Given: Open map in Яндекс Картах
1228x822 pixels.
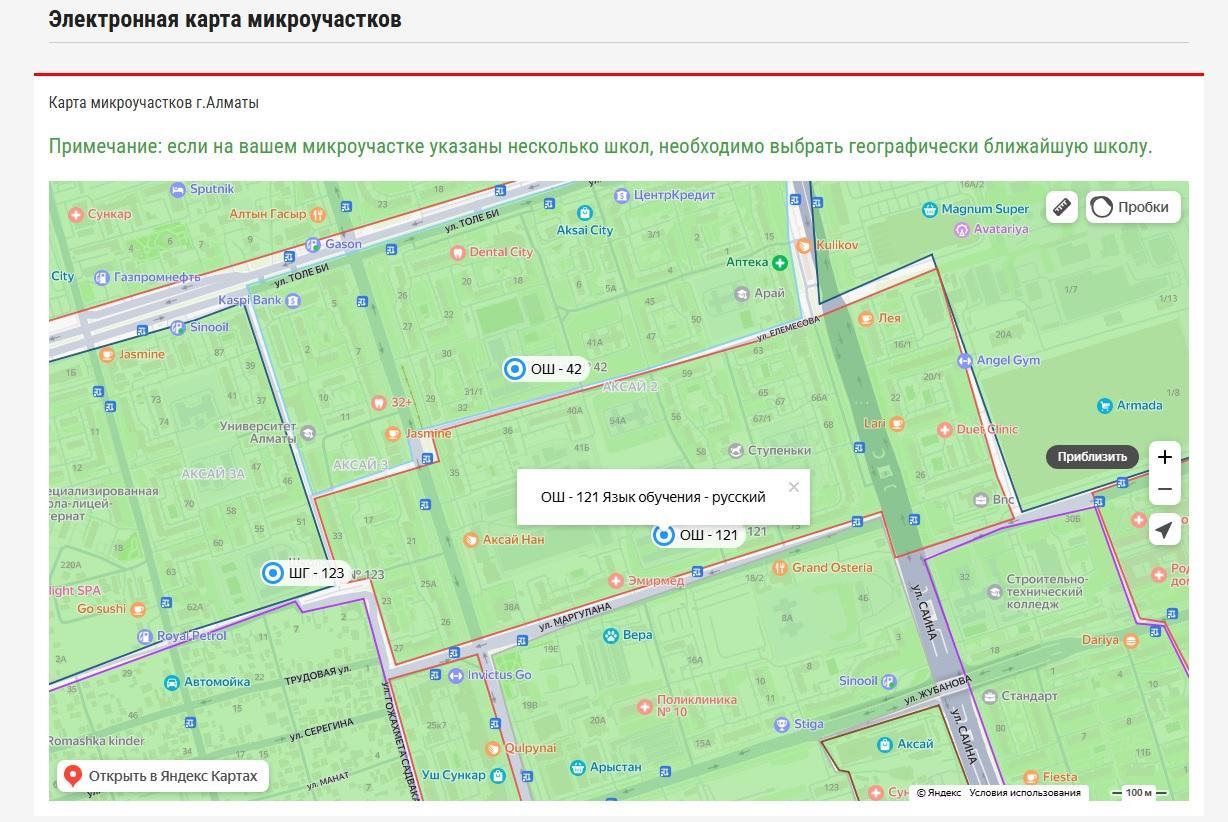Looking at the screenshot, I should [x=162, y=775].
